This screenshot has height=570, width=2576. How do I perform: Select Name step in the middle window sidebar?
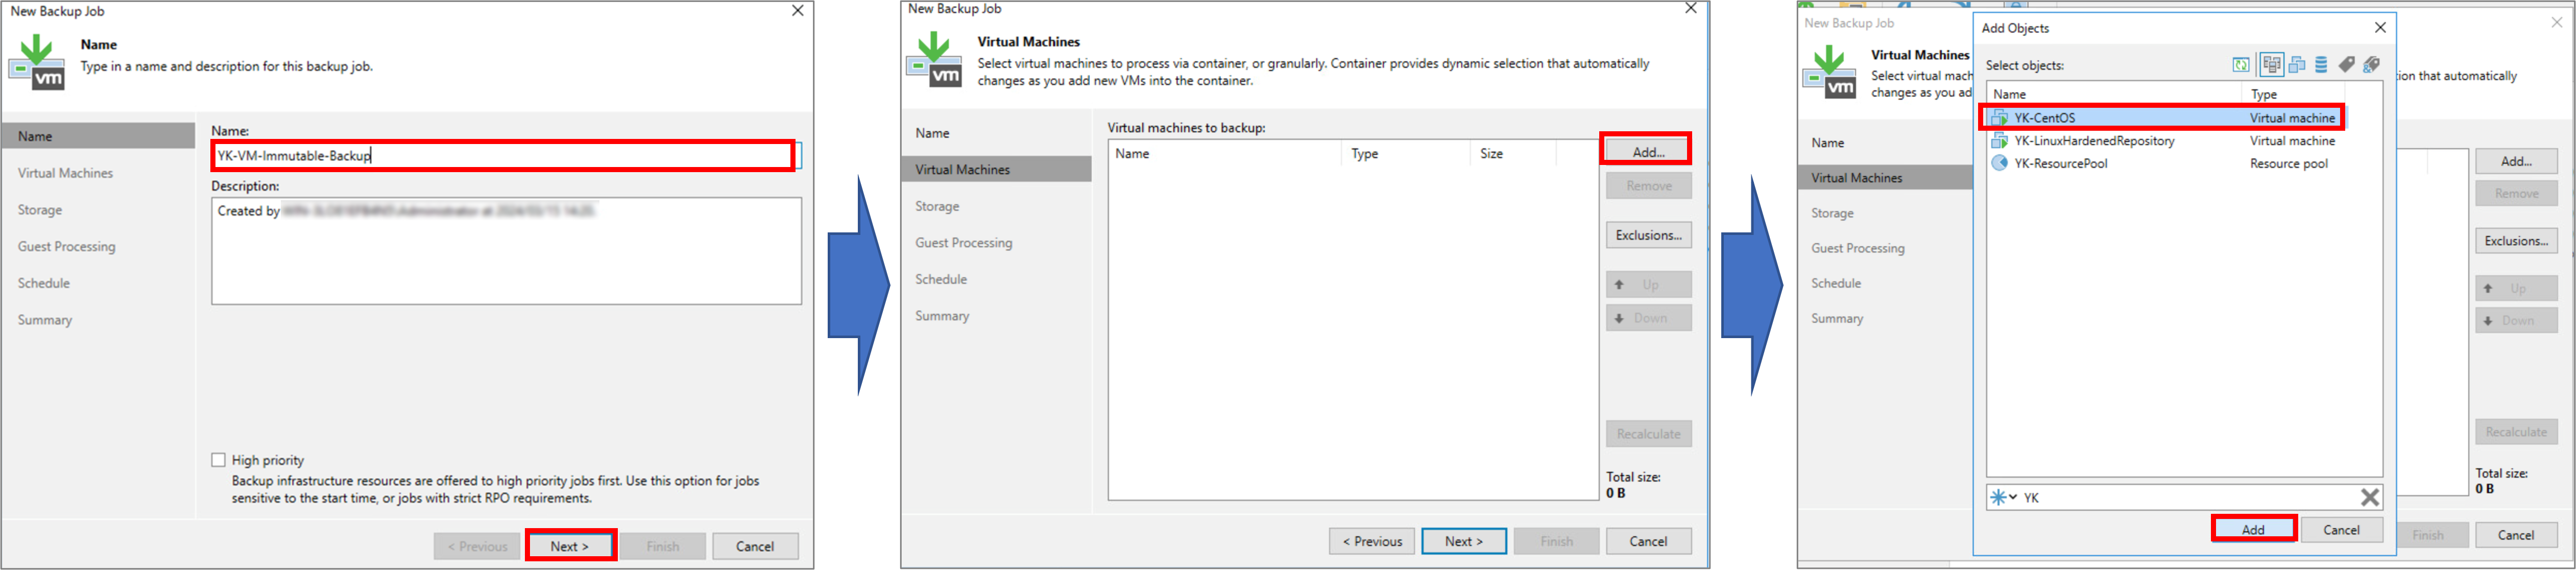(932, 133)
